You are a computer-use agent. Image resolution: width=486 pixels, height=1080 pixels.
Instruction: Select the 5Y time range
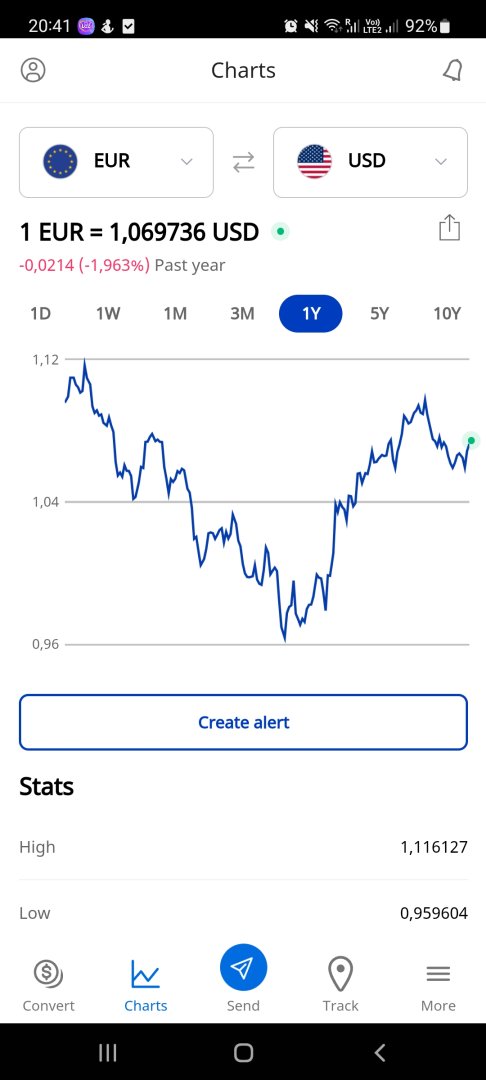point(379,314)
